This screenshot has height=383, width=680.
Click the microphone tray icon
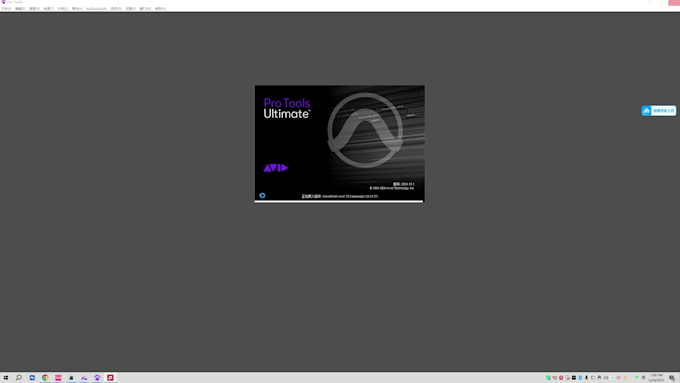(x=586, y=378)
